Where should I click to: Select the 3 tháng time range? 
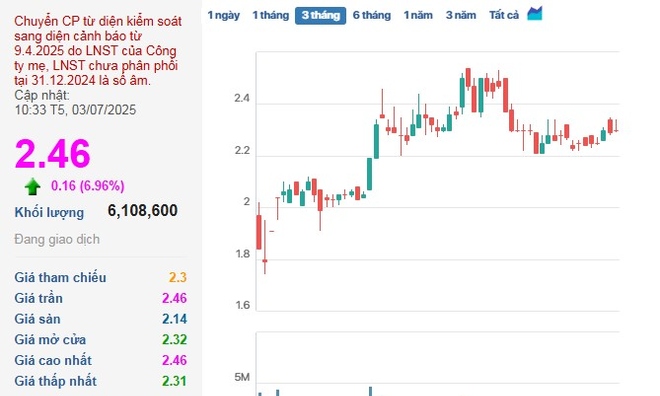pyautogui.click(x=320, y=16)
